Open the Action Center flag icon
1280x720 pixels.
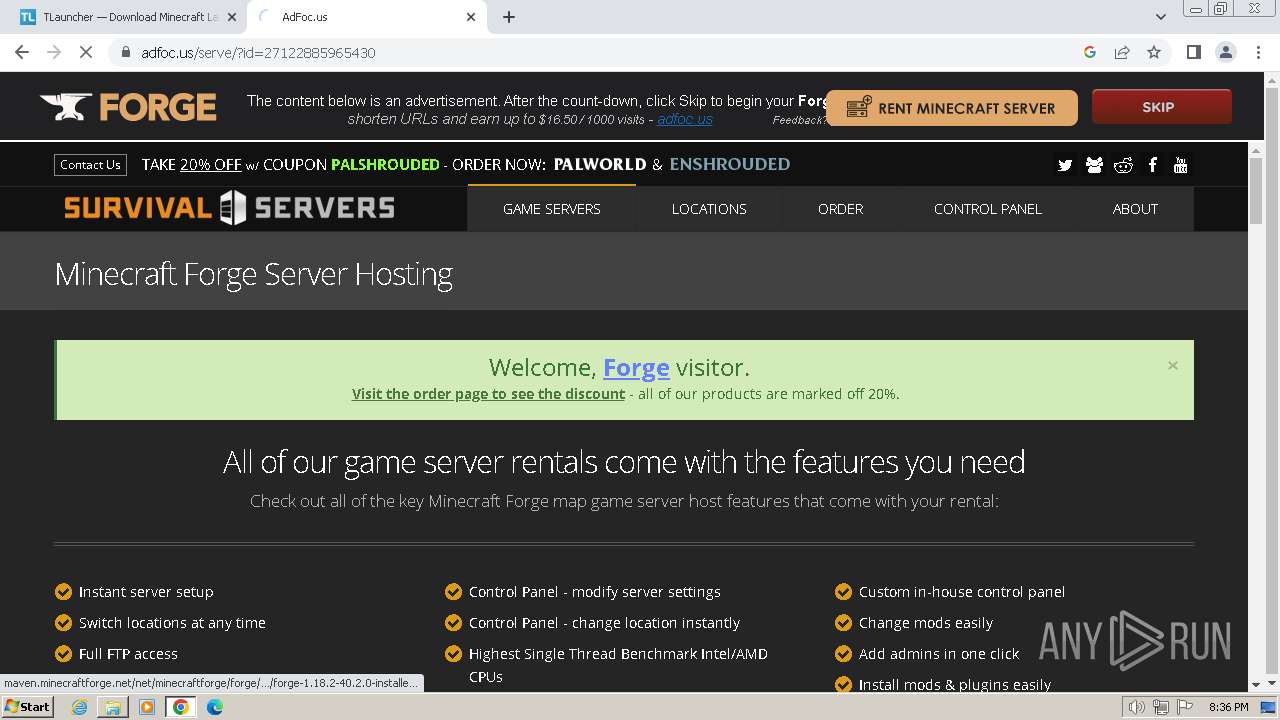tap(1184, 707)
